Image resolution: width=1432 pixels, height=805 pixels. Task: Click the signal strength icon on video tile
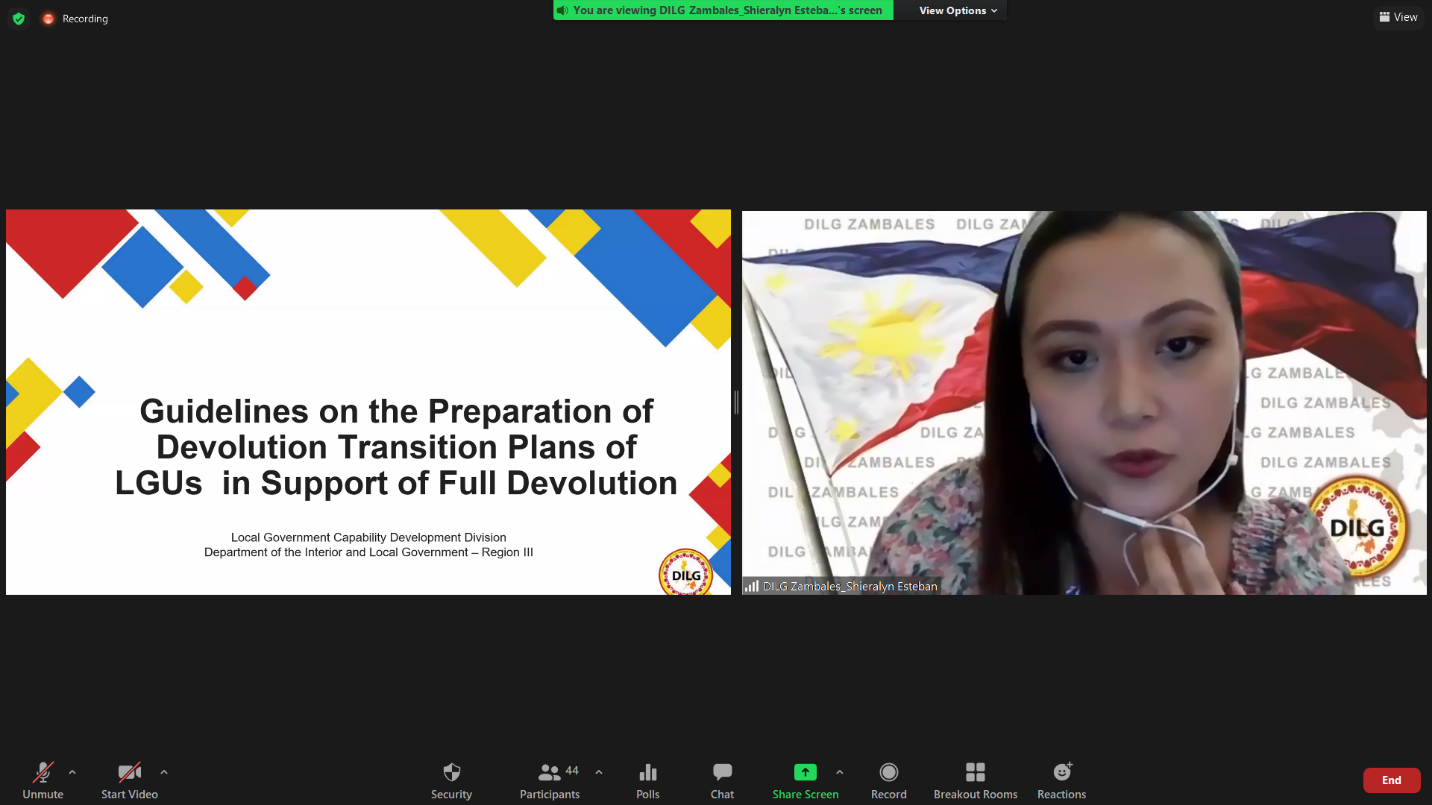coord(751,586)
